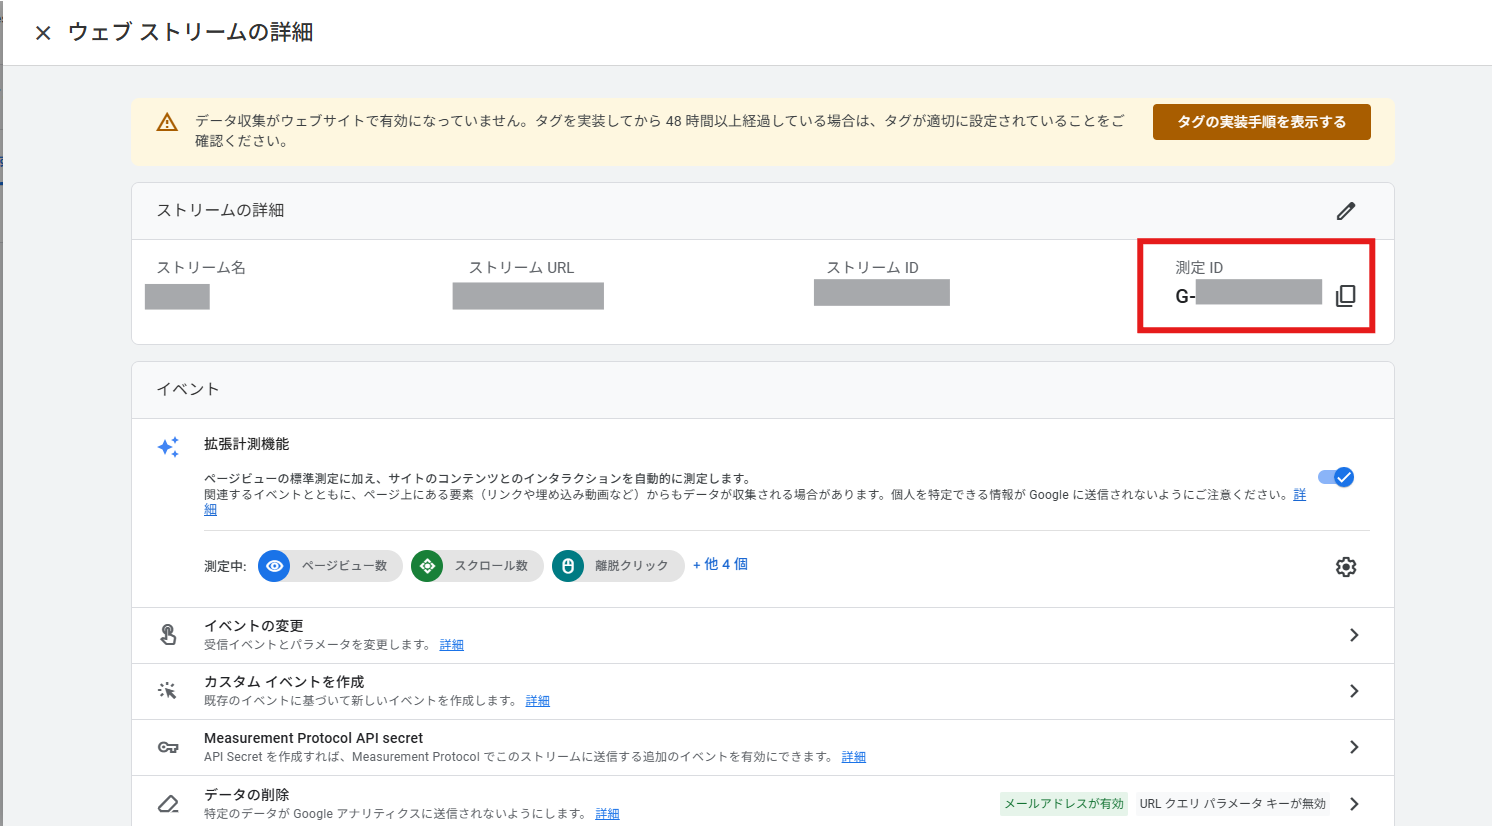The image size is (1492, 826).
Task: Open 詳細 link under Measurement Protocol API secret
Action: click(x=854, y=757)
